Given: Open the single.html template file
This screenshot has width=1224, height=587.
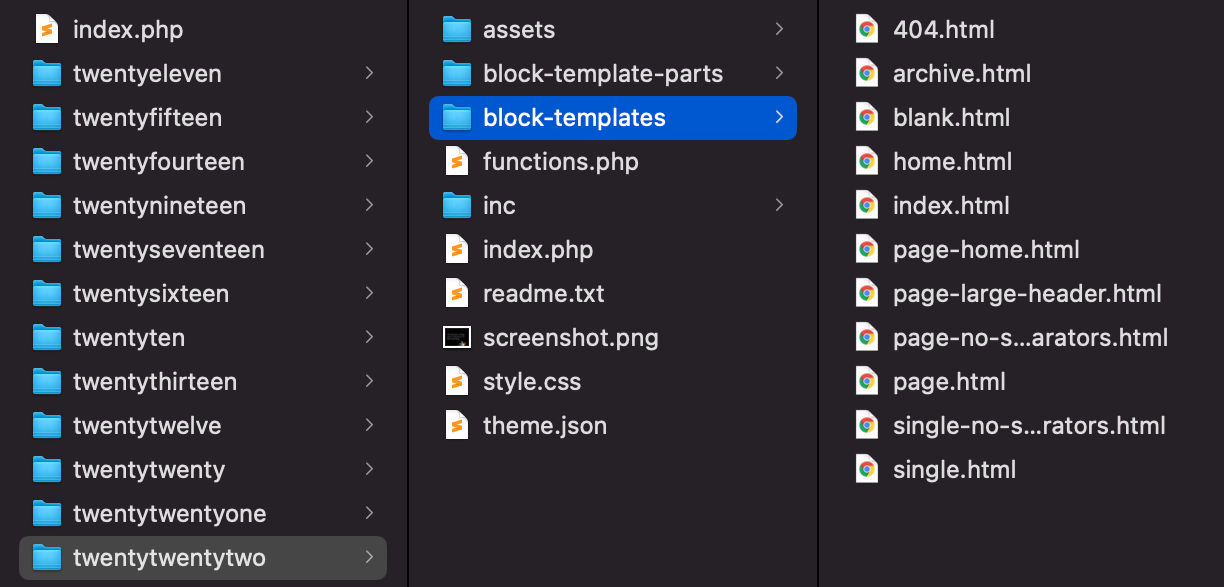Looking at the screenshot, I should coord(954,468).
